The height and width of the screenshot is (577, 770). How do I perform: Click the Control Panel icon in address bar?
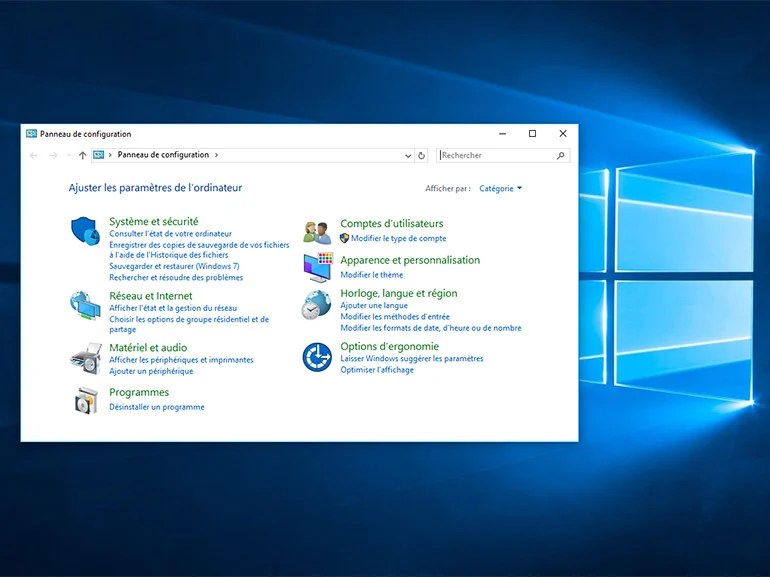tap(99, 155)
